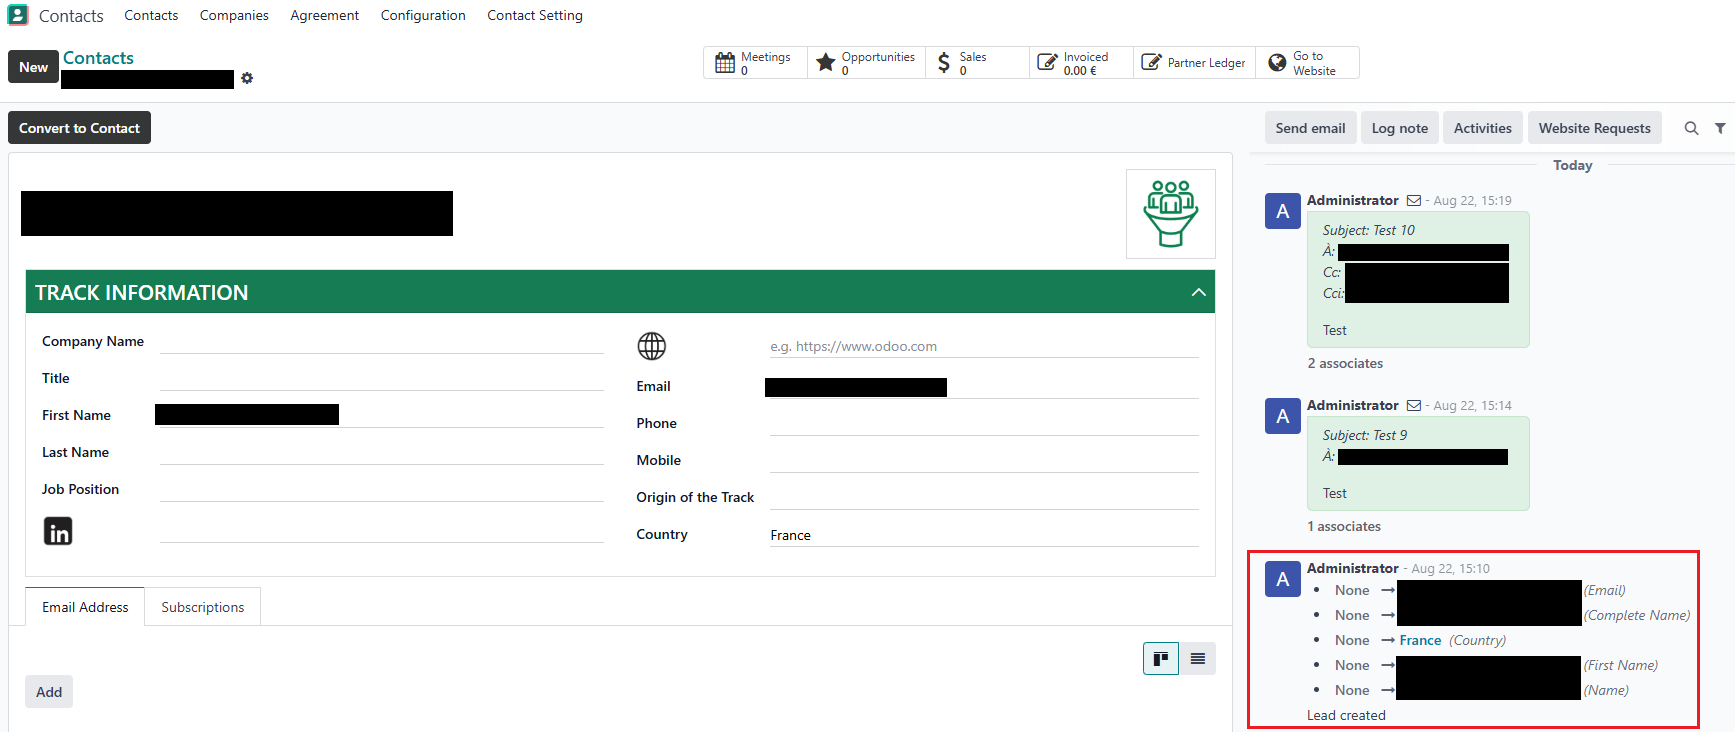Screen dimensions: 1735x732
Task: Open Opportunities star stat button
Action: [866, 63]
